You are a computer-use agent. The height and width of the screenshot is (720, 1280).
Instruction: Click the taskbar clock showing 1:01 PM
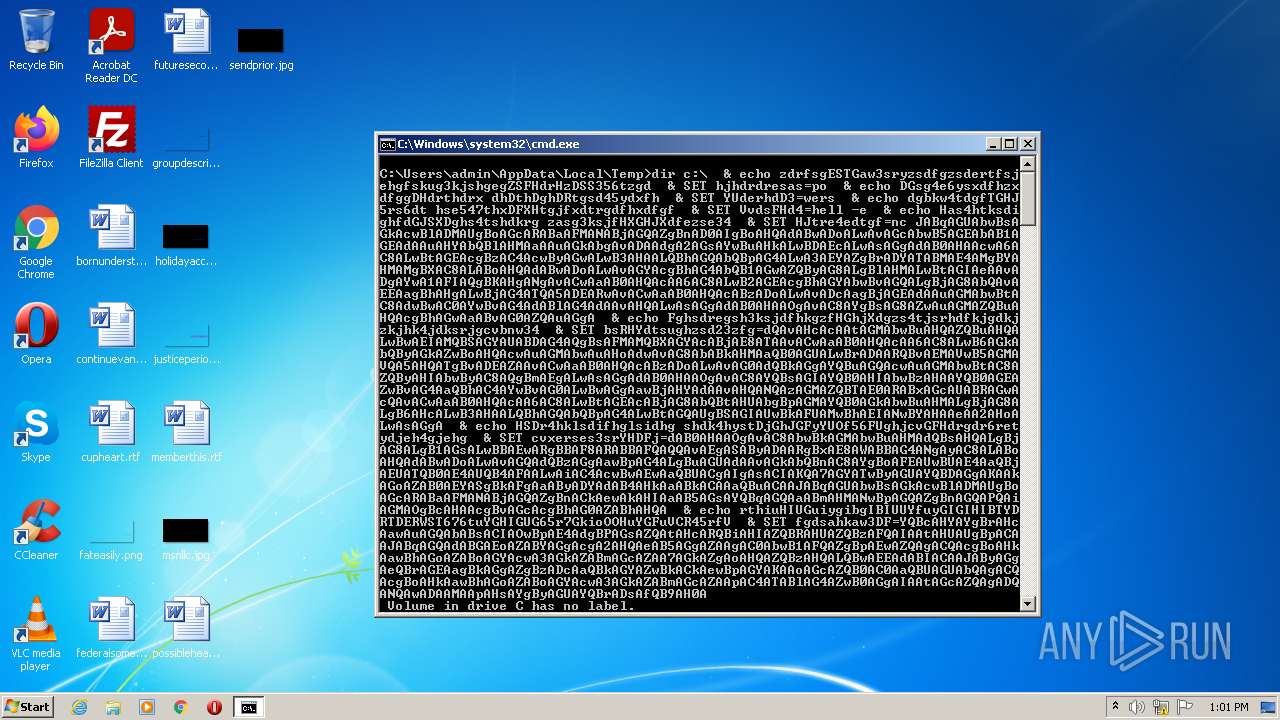click(1227, 707)
